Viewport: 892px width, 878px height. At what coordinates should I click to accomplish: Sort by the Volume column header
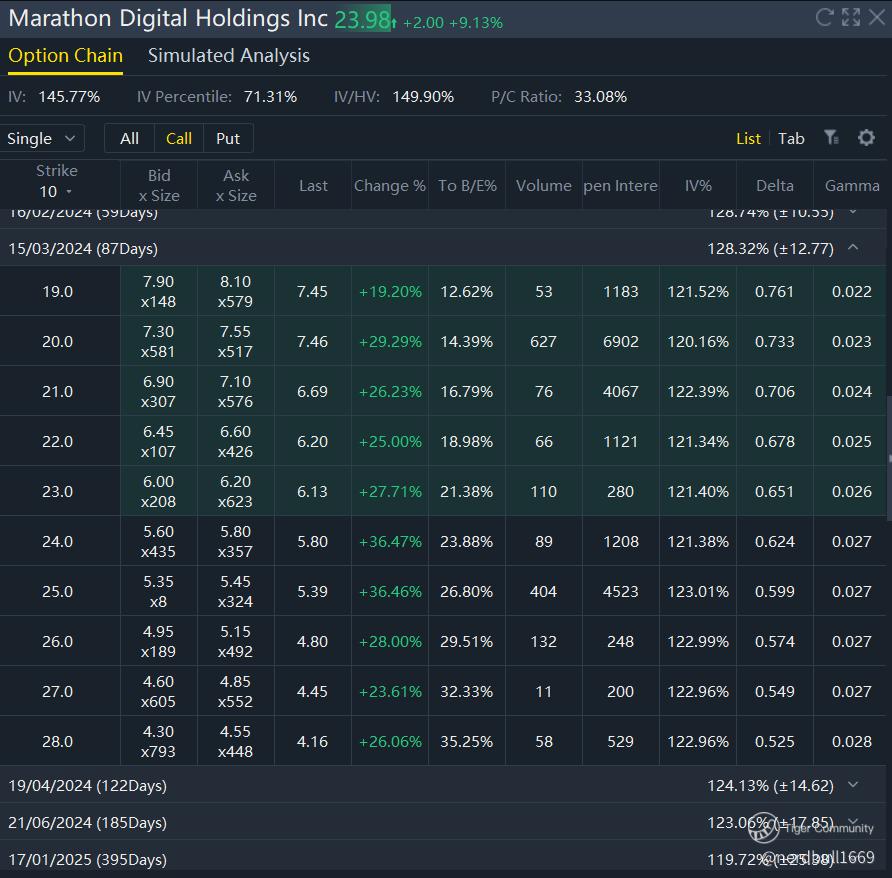[x=543, y=185]
